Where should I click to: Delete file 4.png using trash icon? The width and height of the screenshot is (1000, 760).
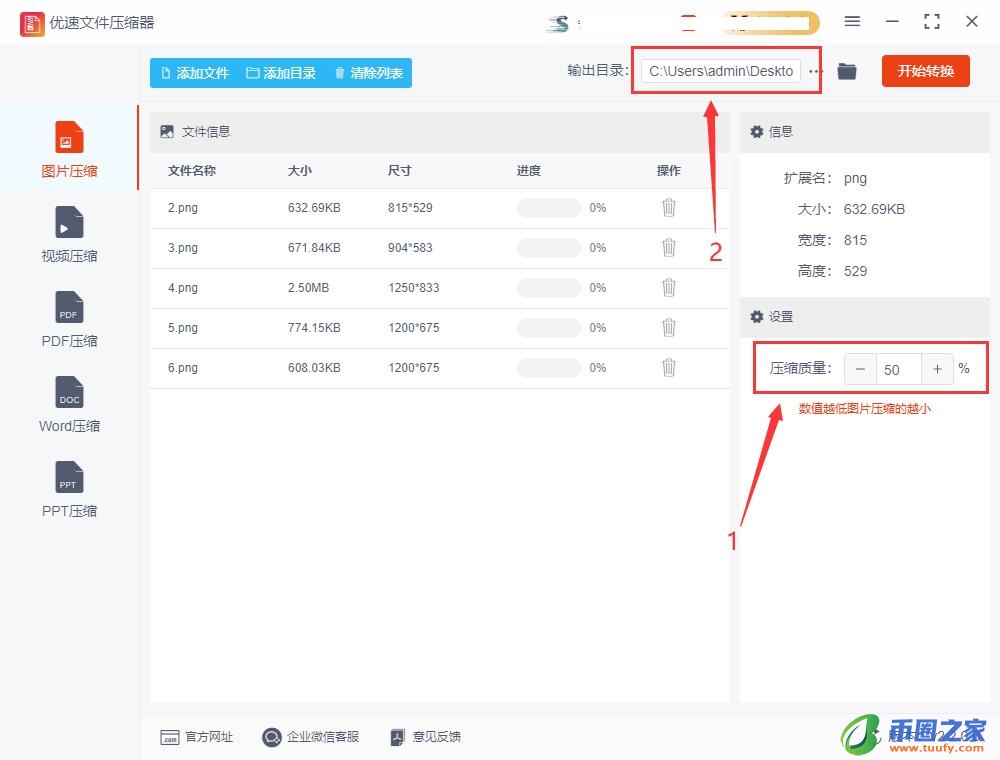click(668, 287)
